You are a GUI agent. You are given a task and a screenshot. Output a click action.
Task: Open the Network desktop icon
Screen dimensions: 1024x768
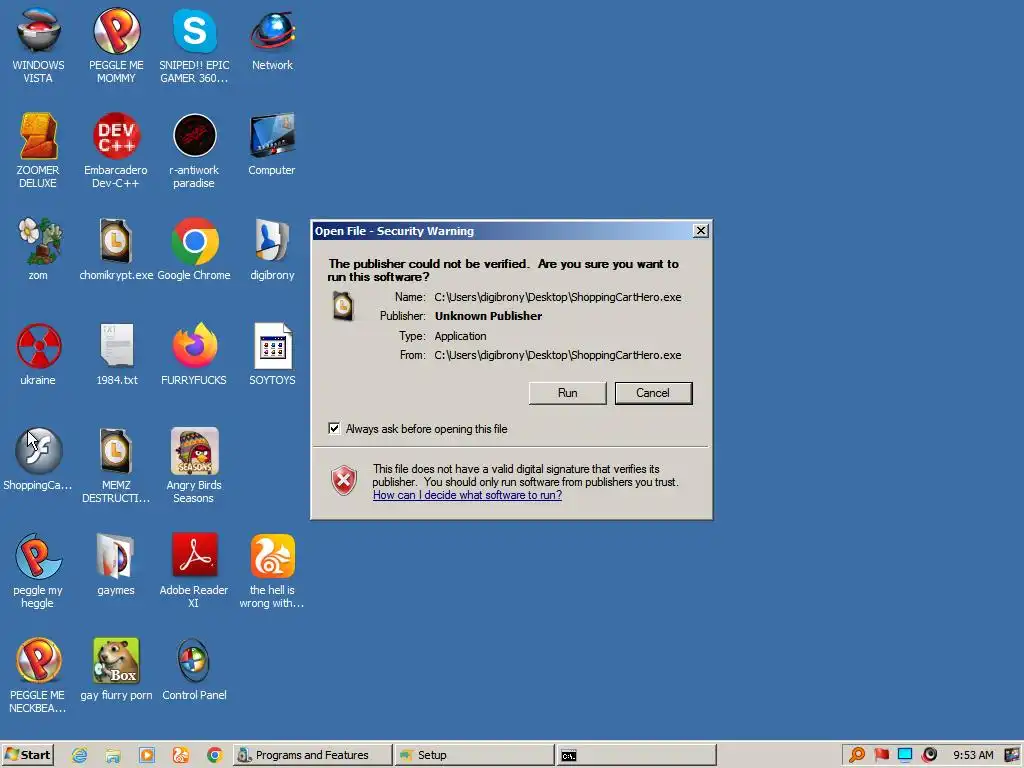click(272, 40)
